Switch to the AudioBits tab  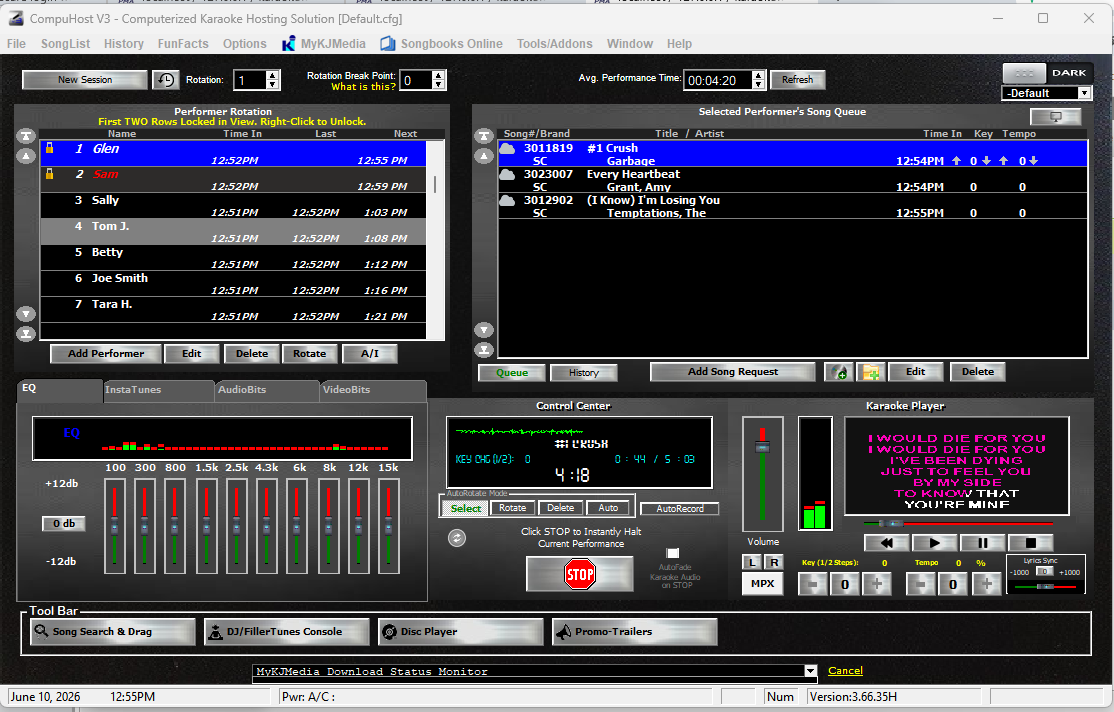[x=266, y=390]
